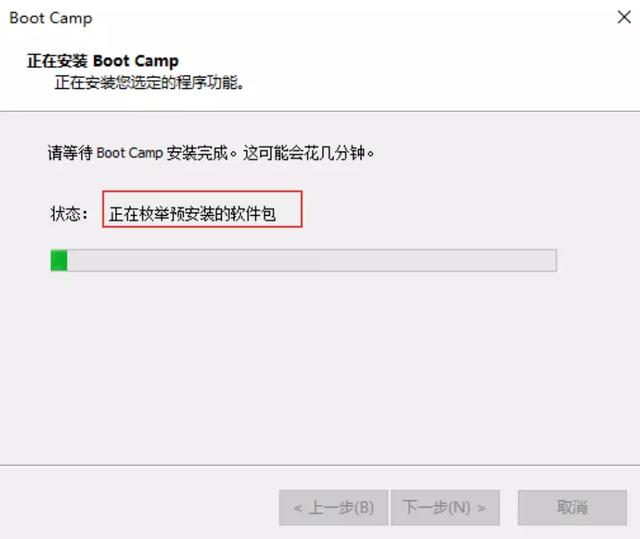Close the Boot Camp installer window
640x539 pixels.
point(624,18)
